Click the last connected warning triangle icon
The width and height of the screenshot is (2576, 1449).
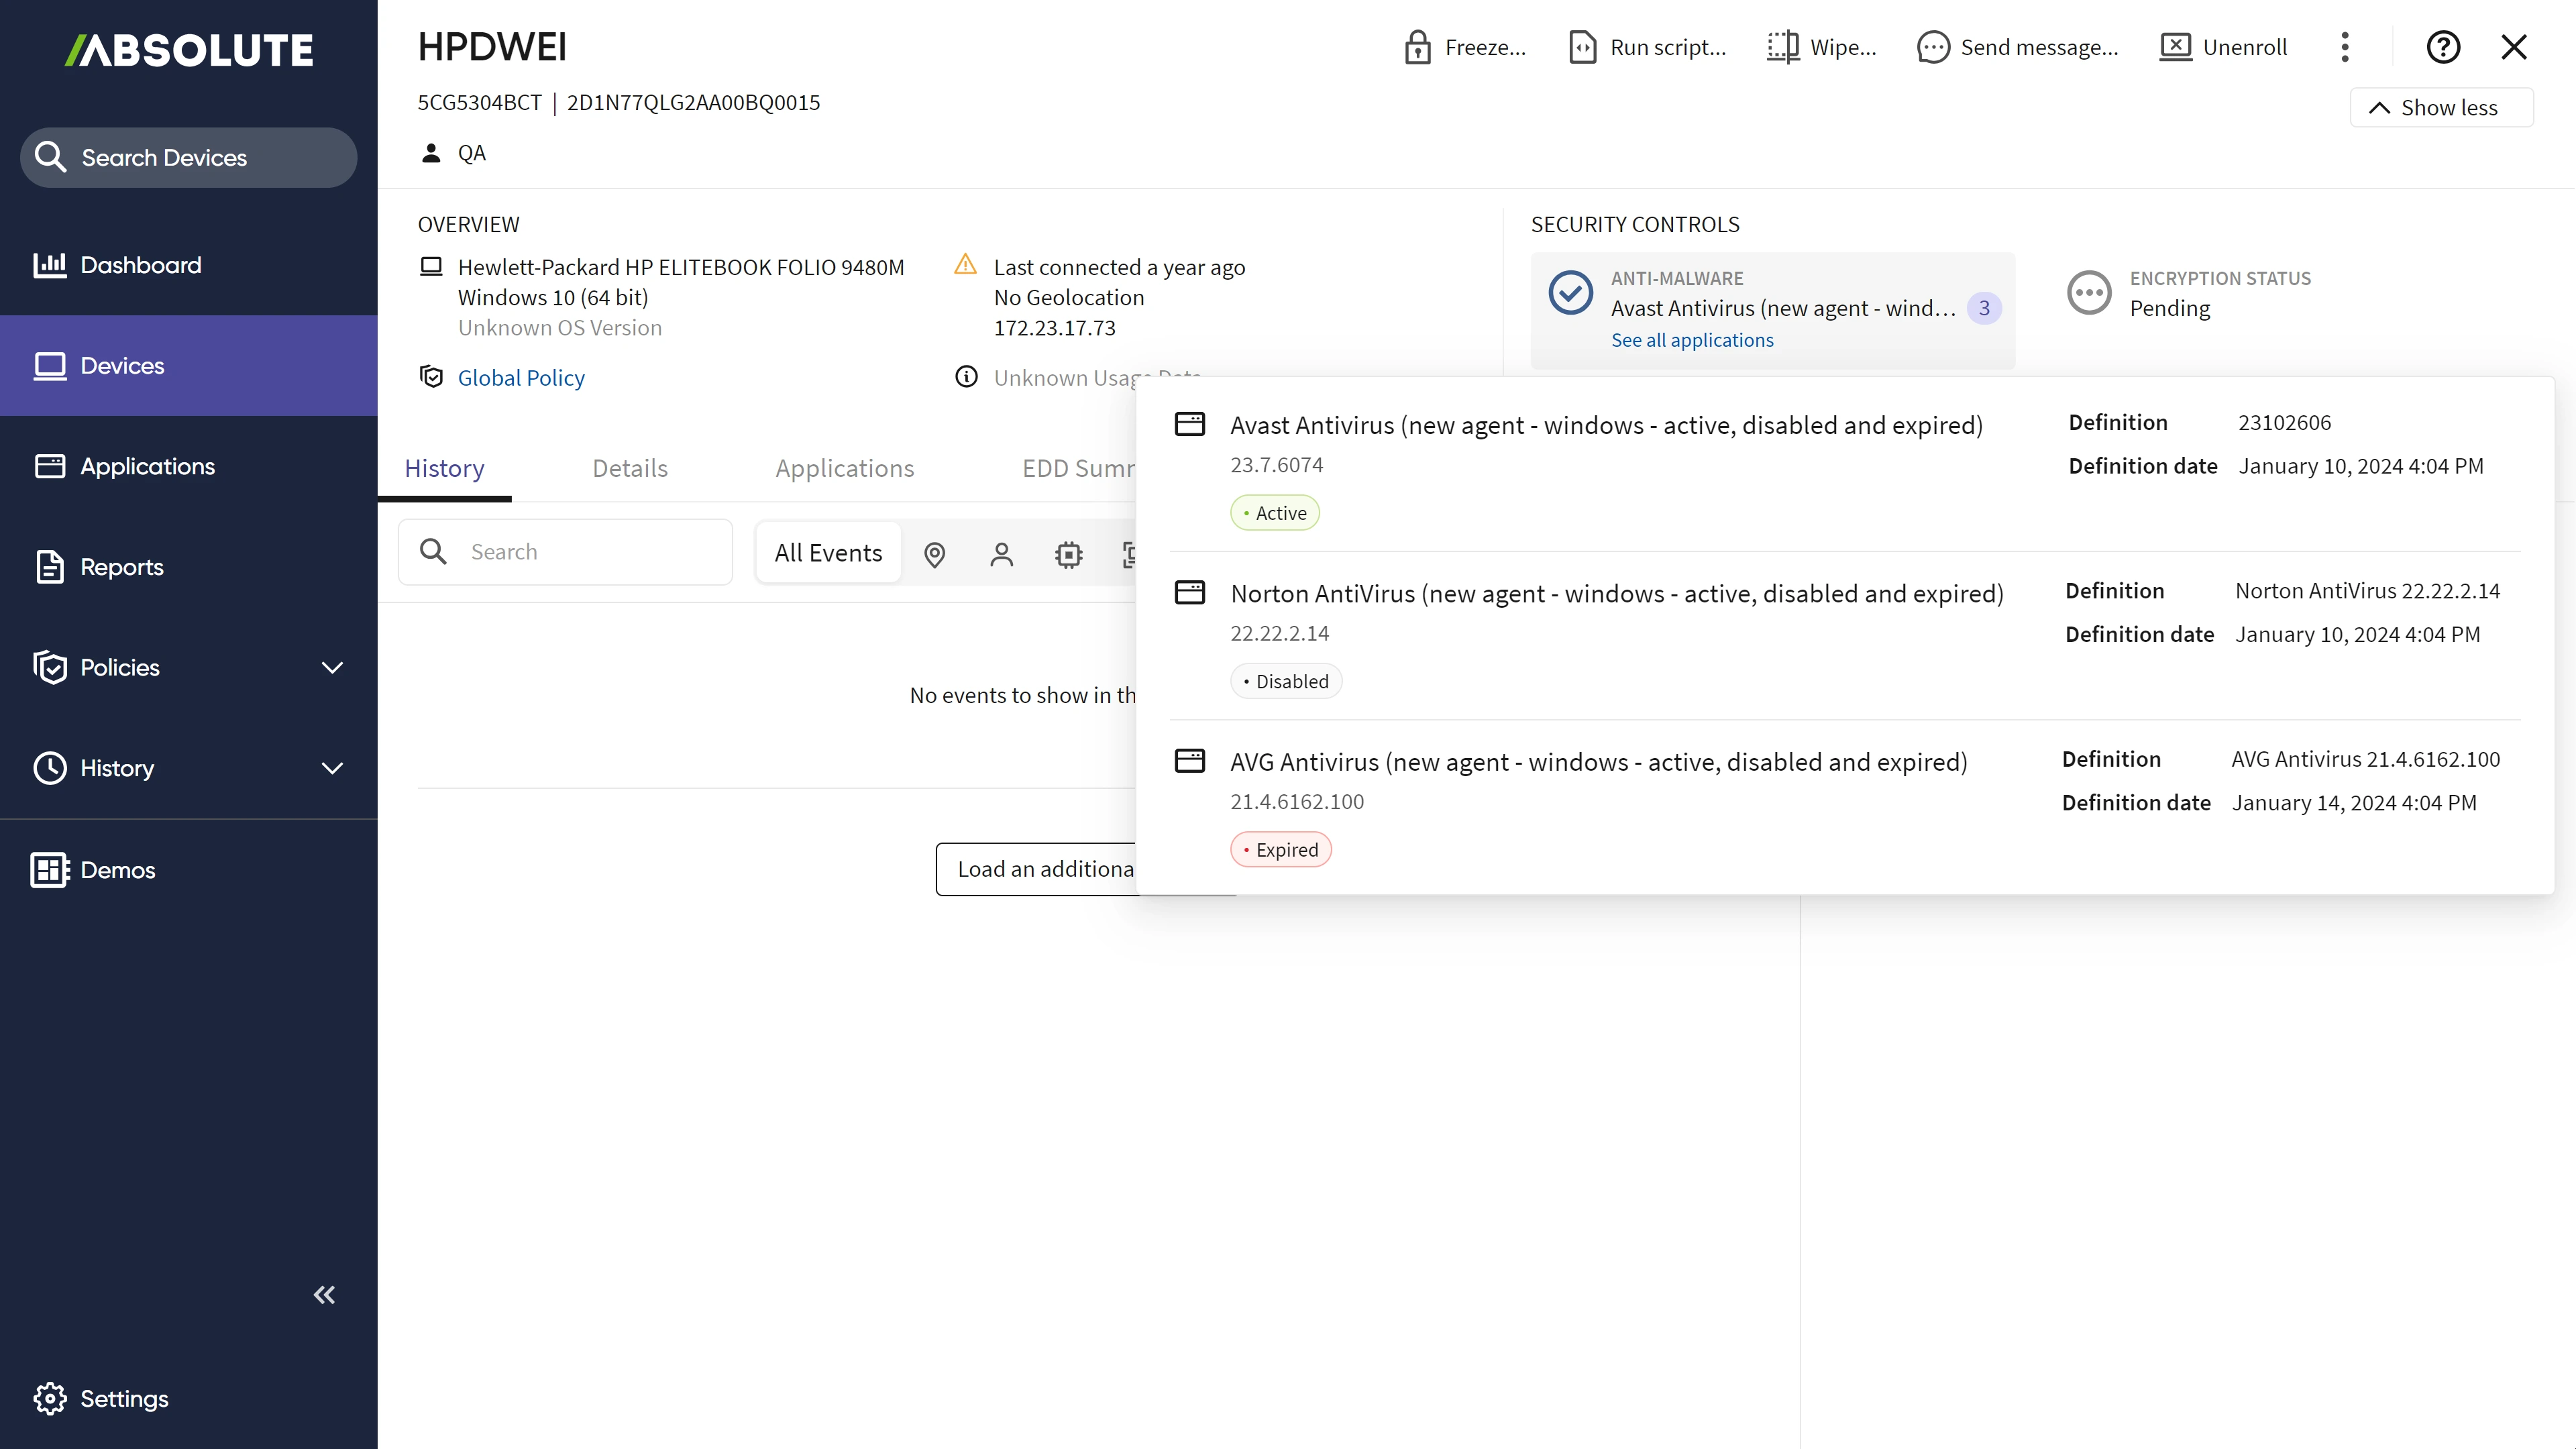click(x=965, y=264)
